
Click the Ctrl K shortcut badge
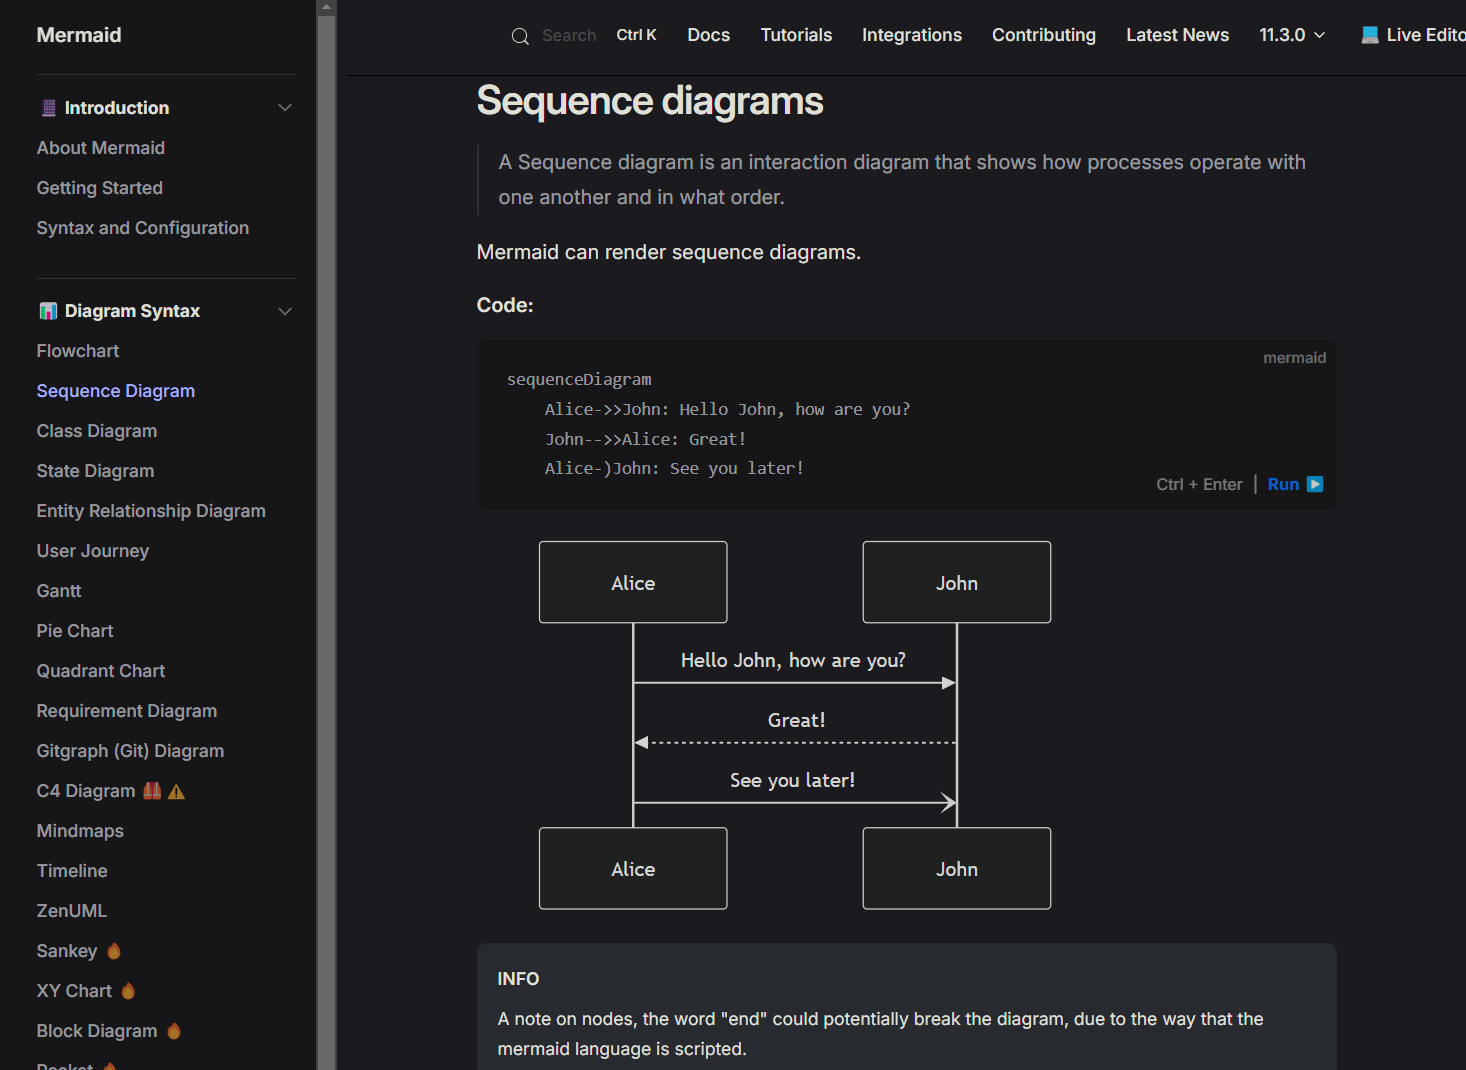636,35
